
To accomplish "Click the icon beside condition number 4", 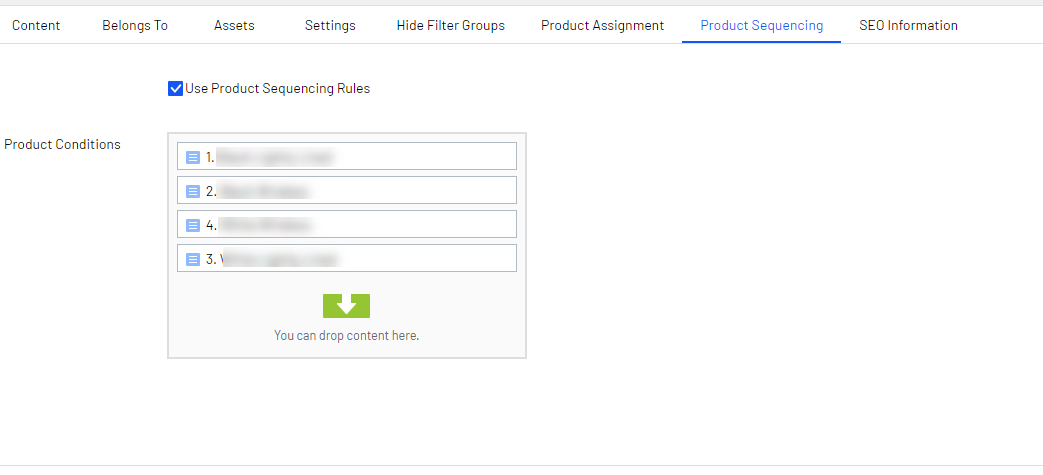I will click(194, 225).
